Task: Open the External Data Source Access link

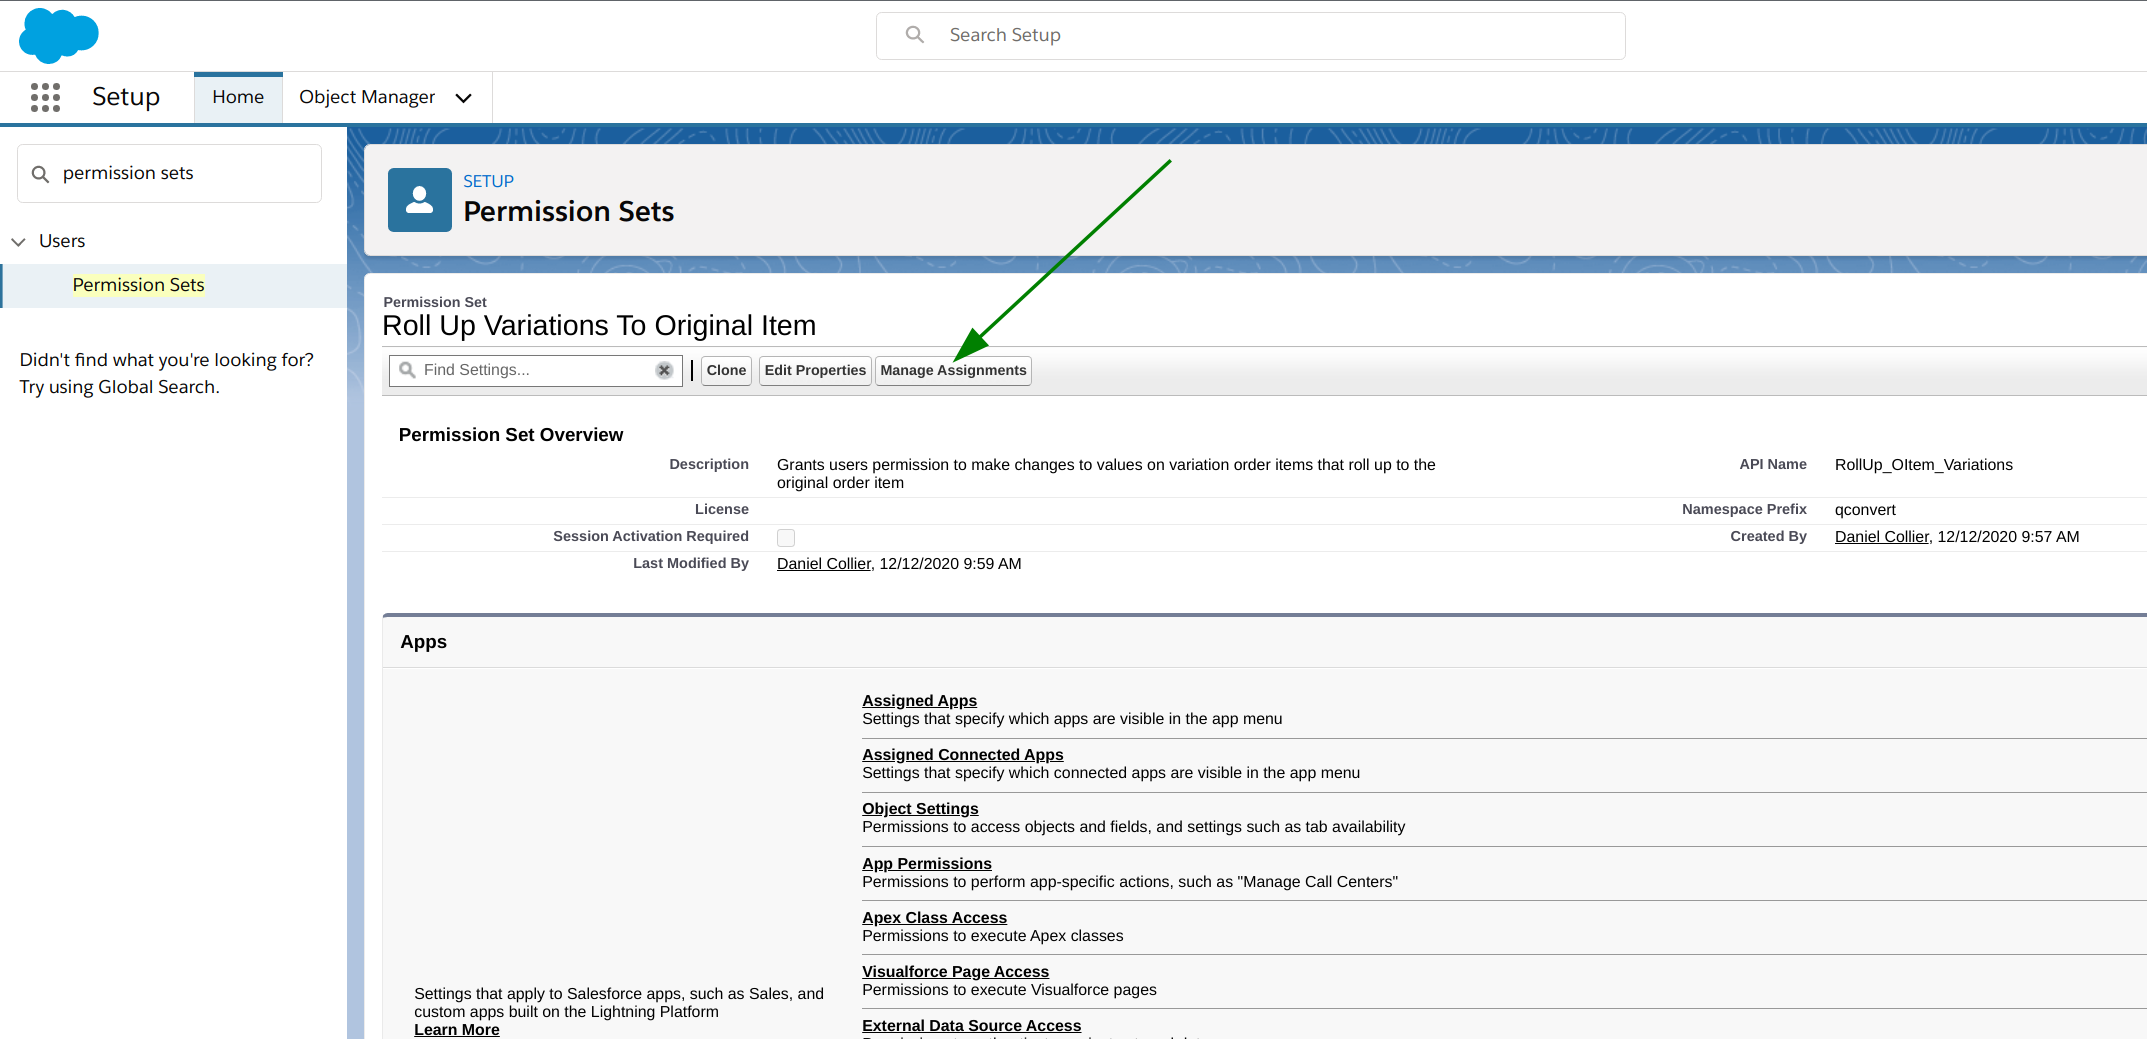Action: tap(971, 1026)
